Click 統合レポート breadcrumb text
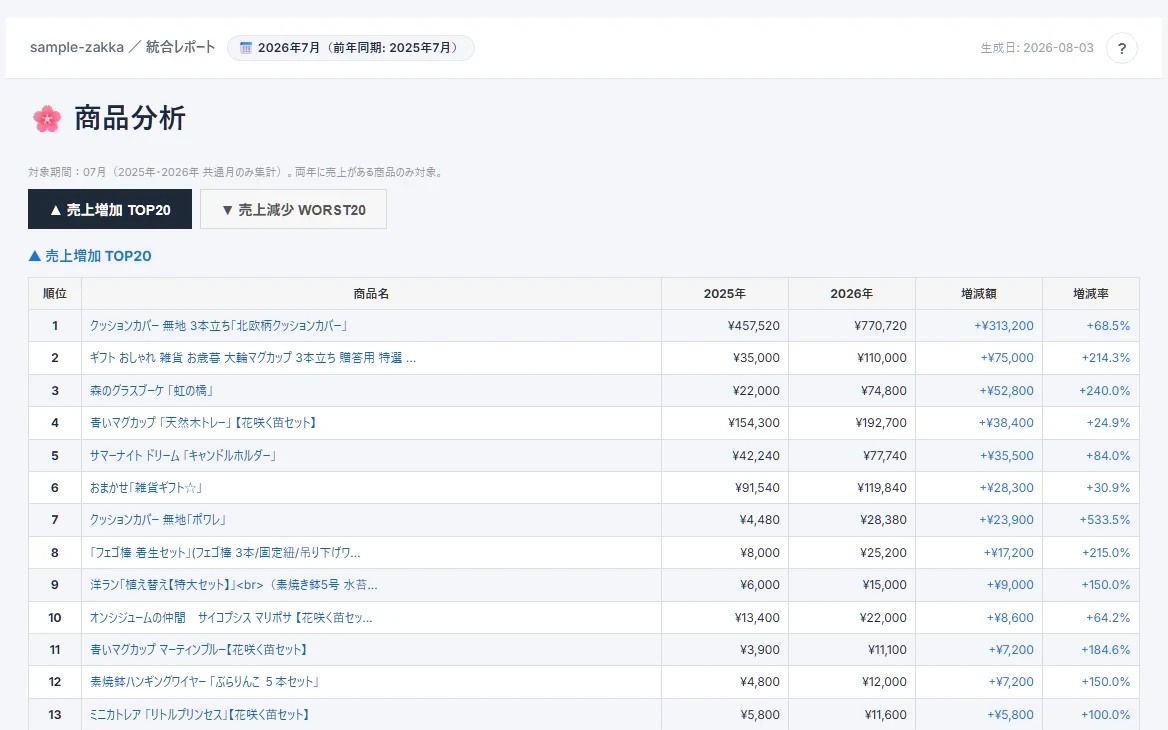Screen dimensions: 1168x730 coord(180,47)
